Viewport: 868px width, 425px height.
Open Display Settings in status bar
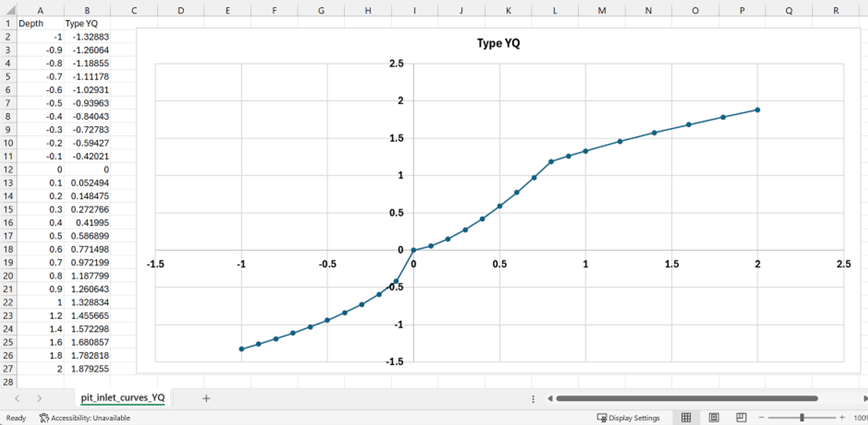click(x=628, y=417)
